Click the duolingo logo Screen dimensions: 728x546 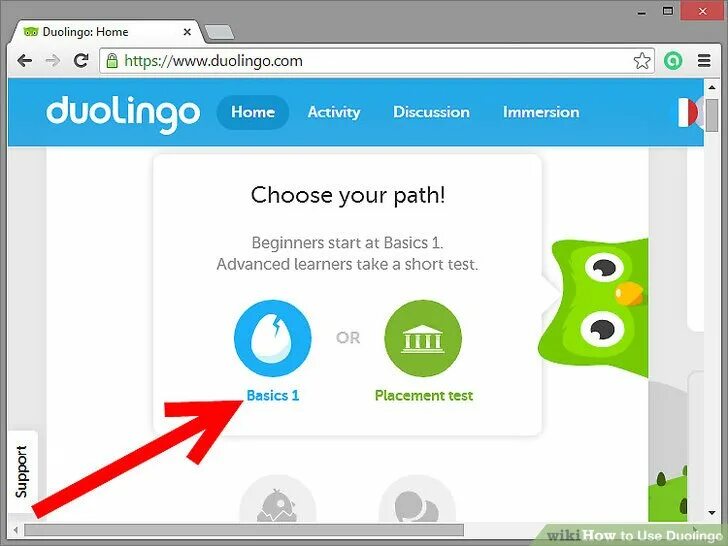123,114
